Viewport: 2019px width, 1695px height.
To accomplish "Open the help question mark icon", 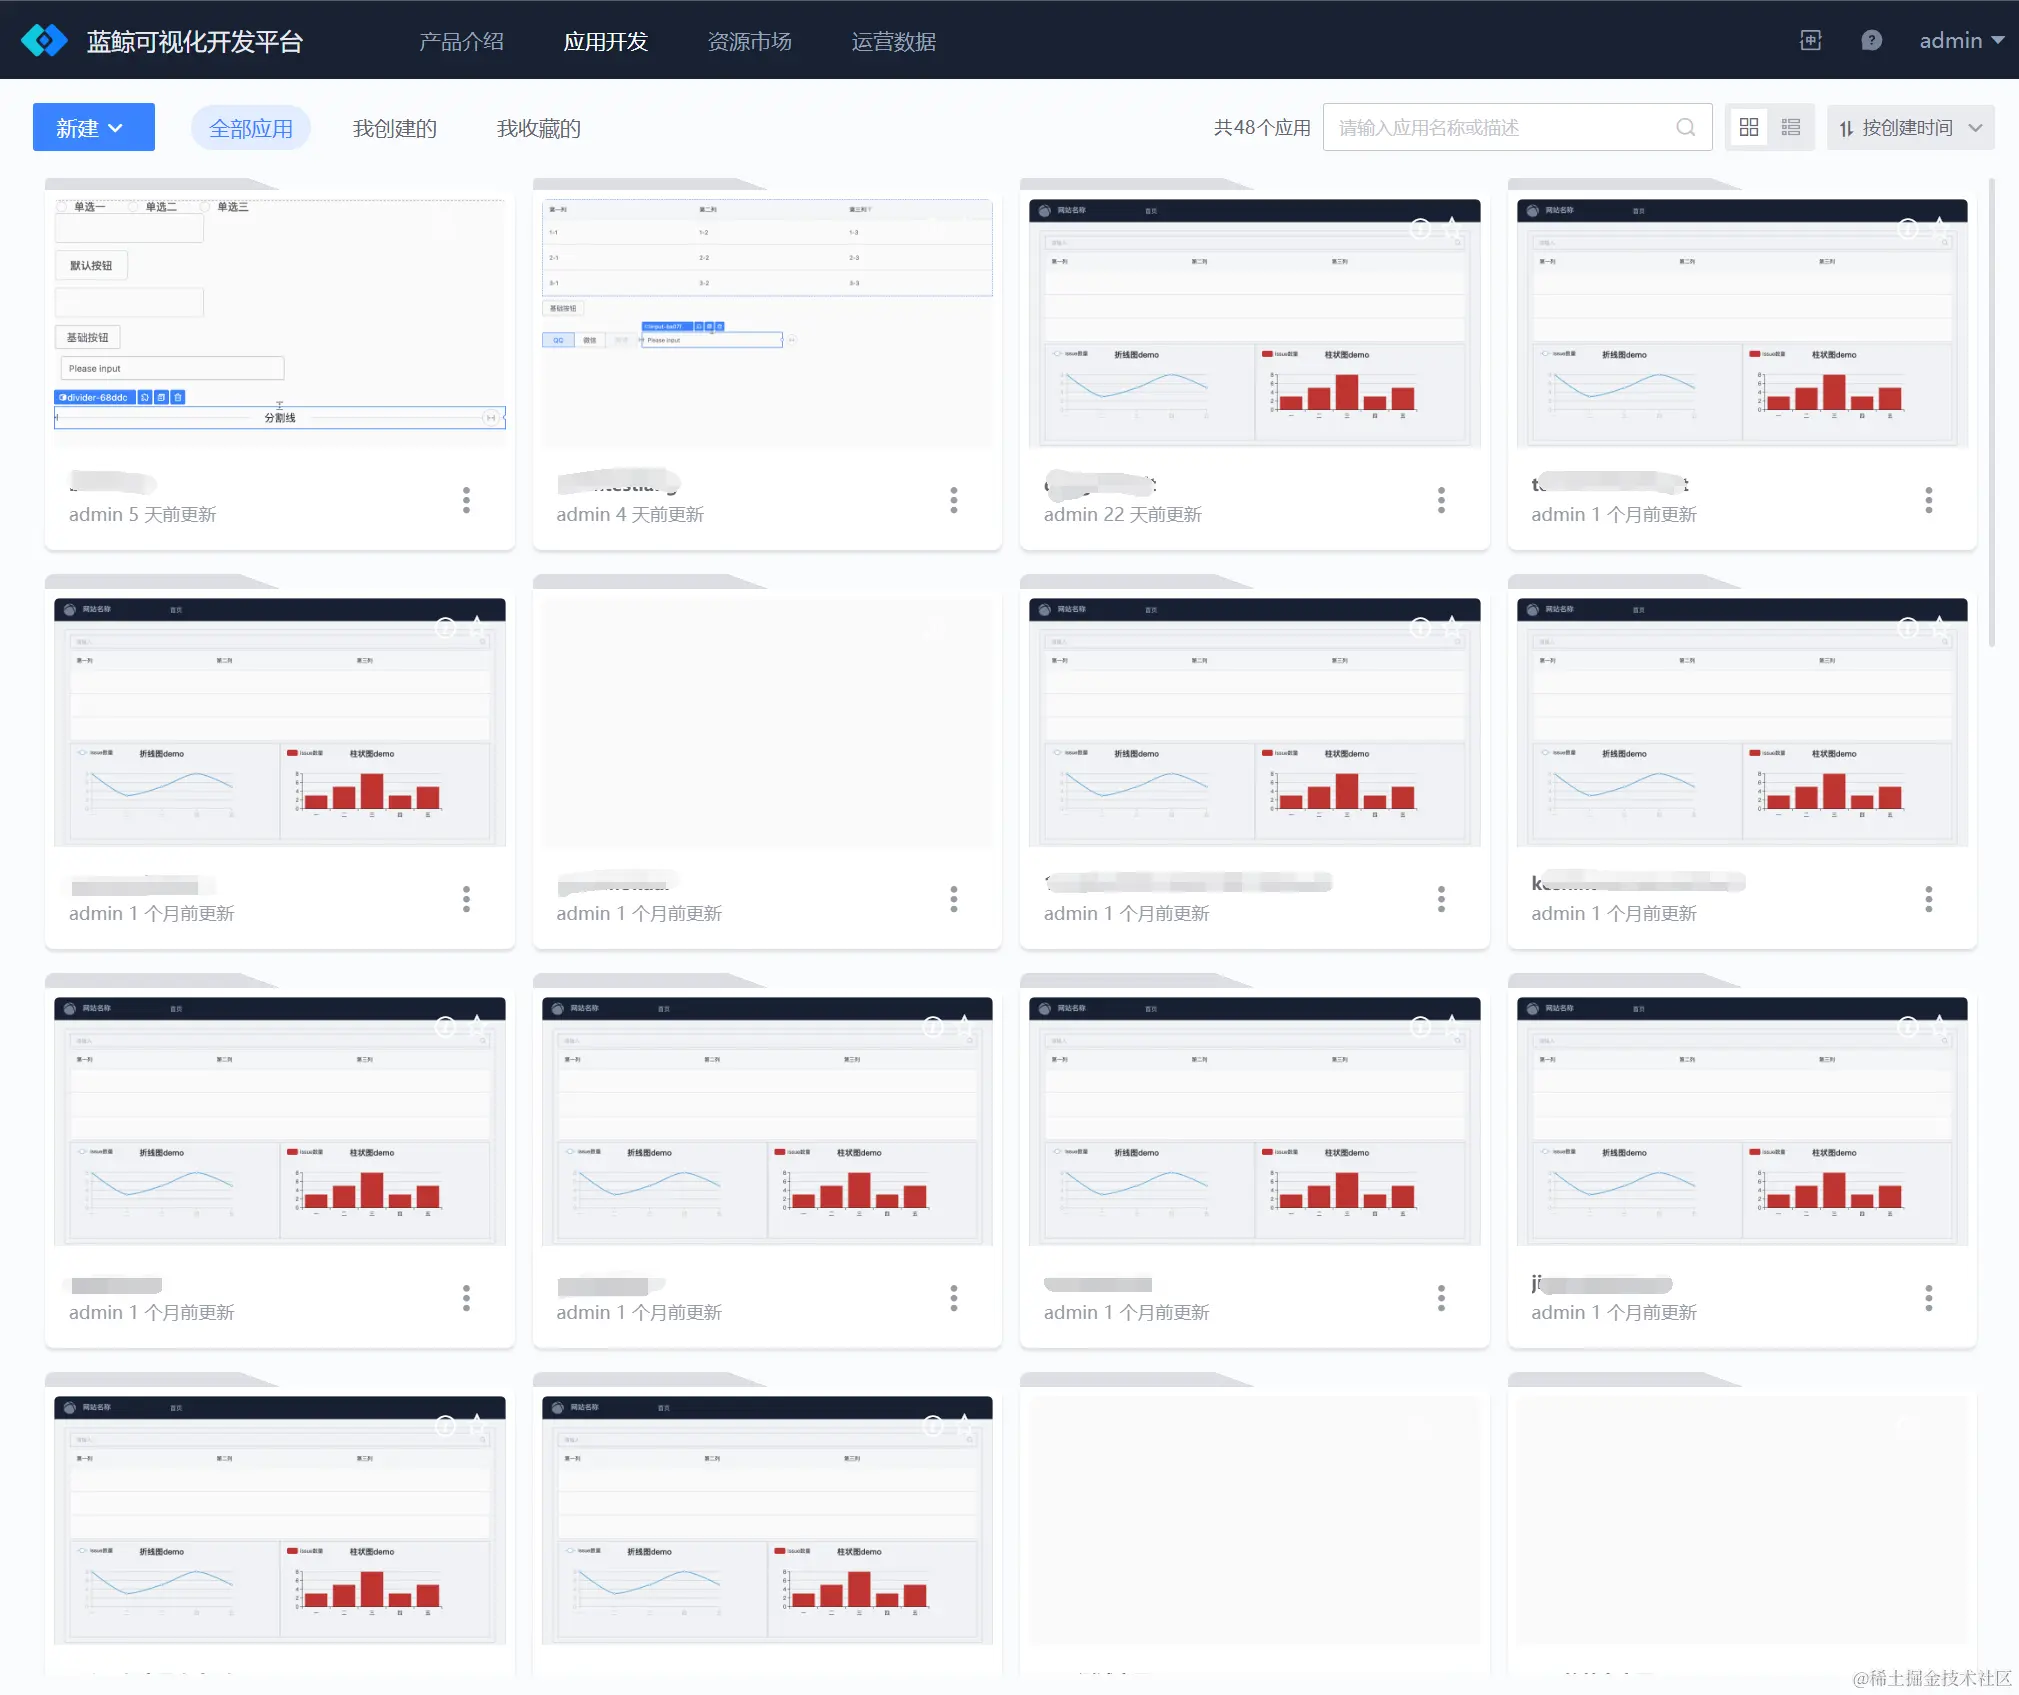I will 1871,41.
